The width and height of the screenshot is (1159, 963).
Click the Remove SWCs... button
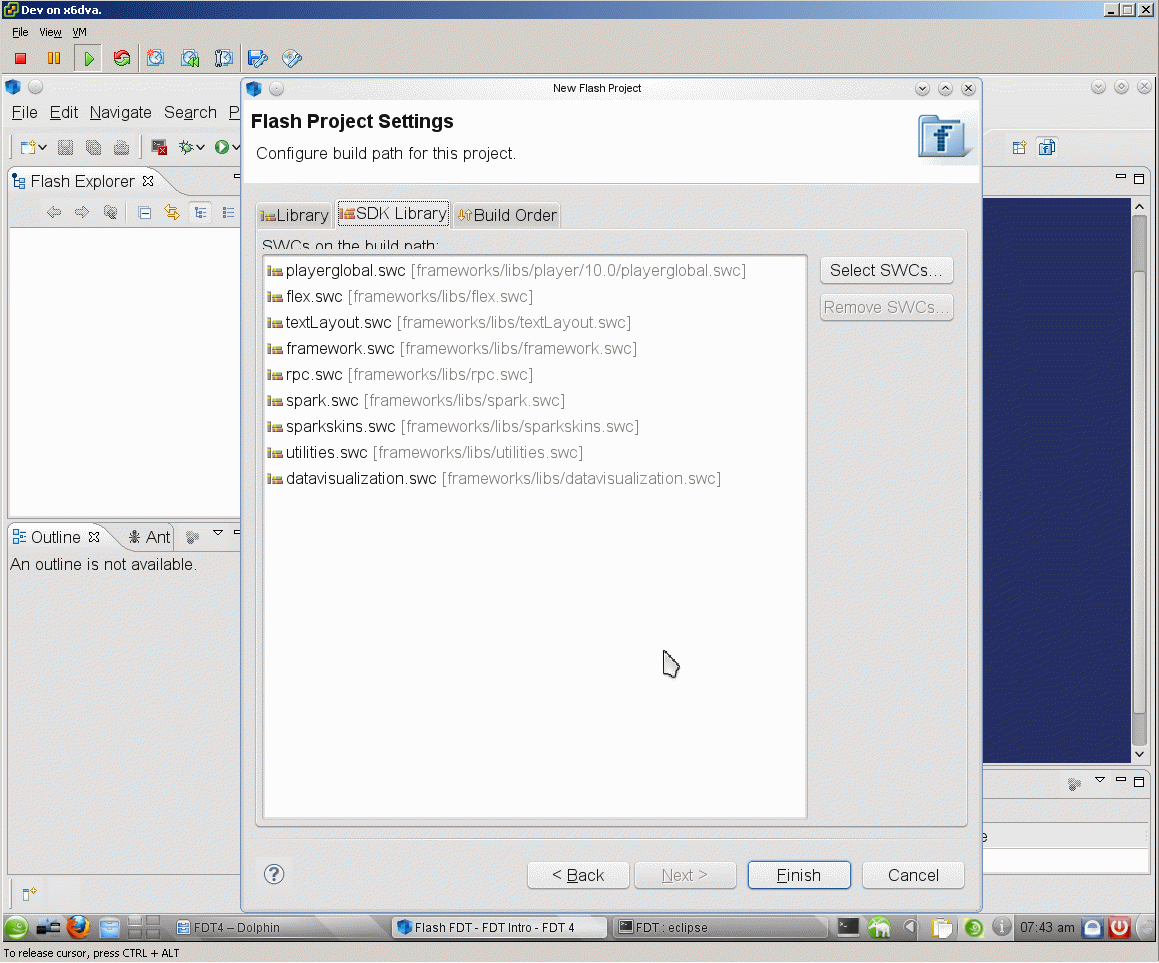coord(886,307)
